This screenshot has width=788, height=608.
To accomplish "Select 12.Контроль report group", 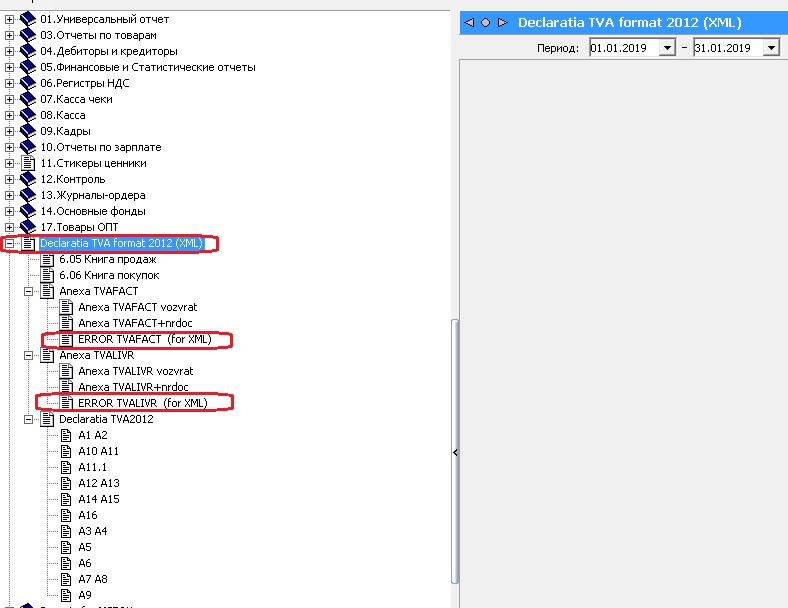I will coord(73,179).
